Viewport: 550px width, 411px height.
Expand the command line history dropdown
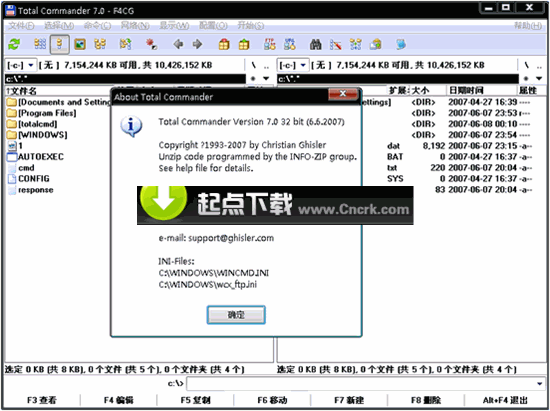(539, 384)
